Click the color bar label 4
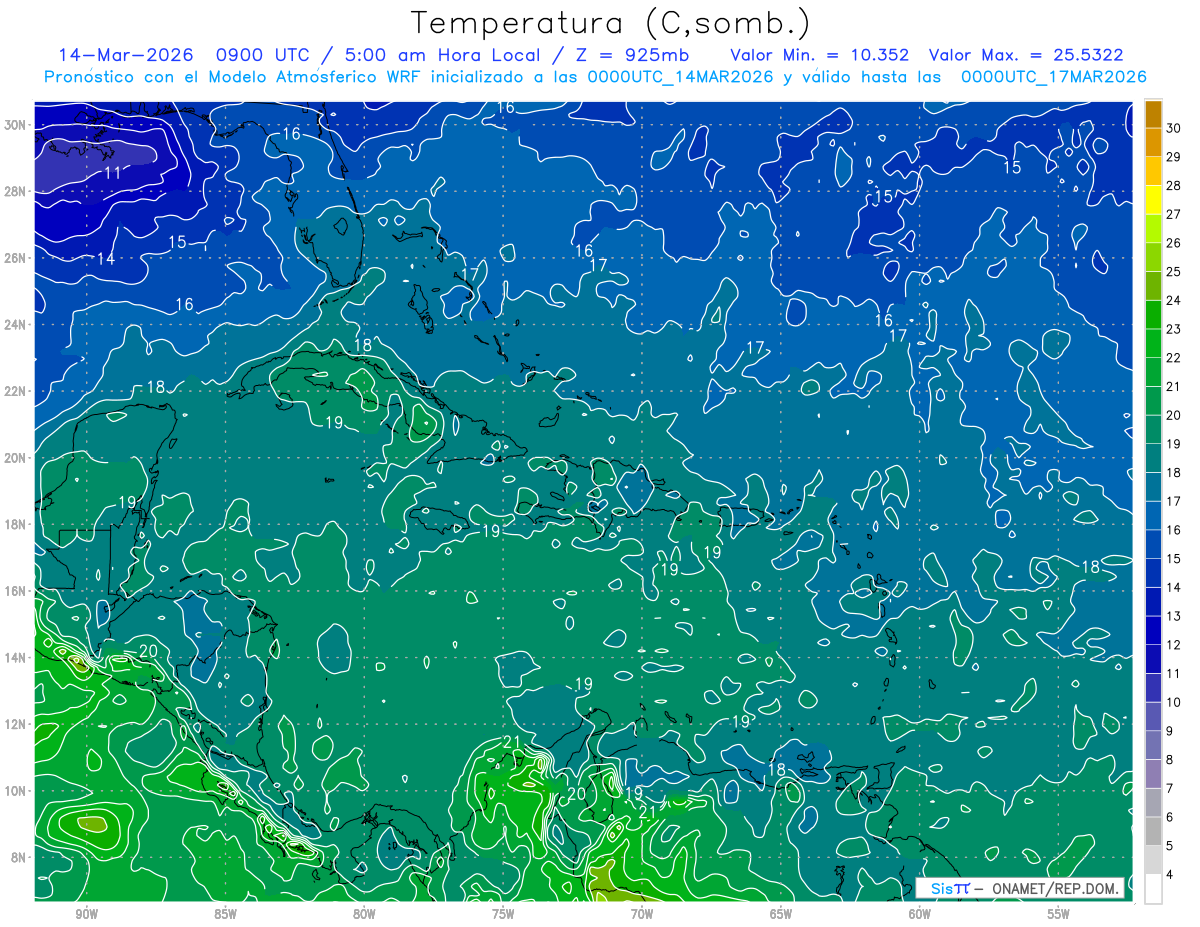 [1171, 875]
